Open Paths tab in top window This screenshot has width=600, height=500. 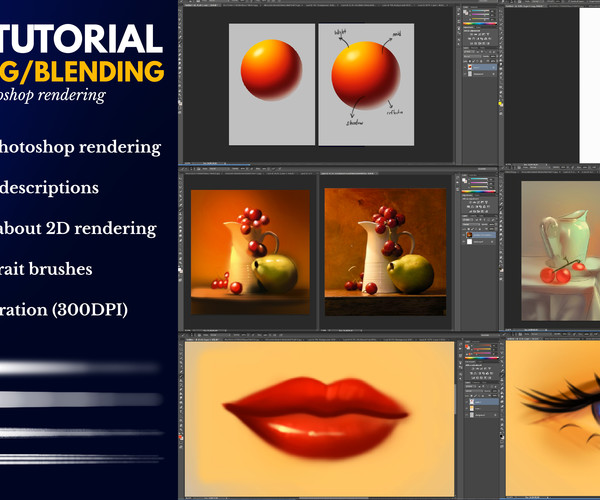(x=482, y=48)
